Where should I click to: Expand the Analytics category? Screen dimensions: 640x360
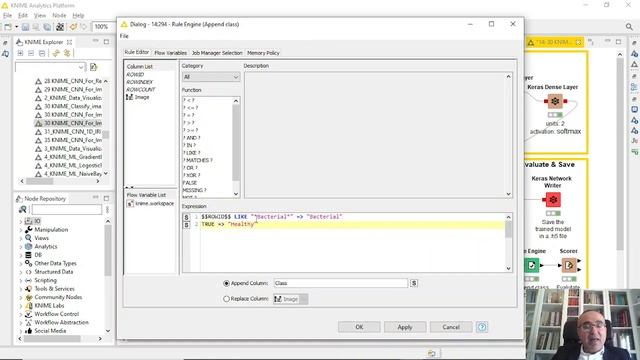[21, 247]
